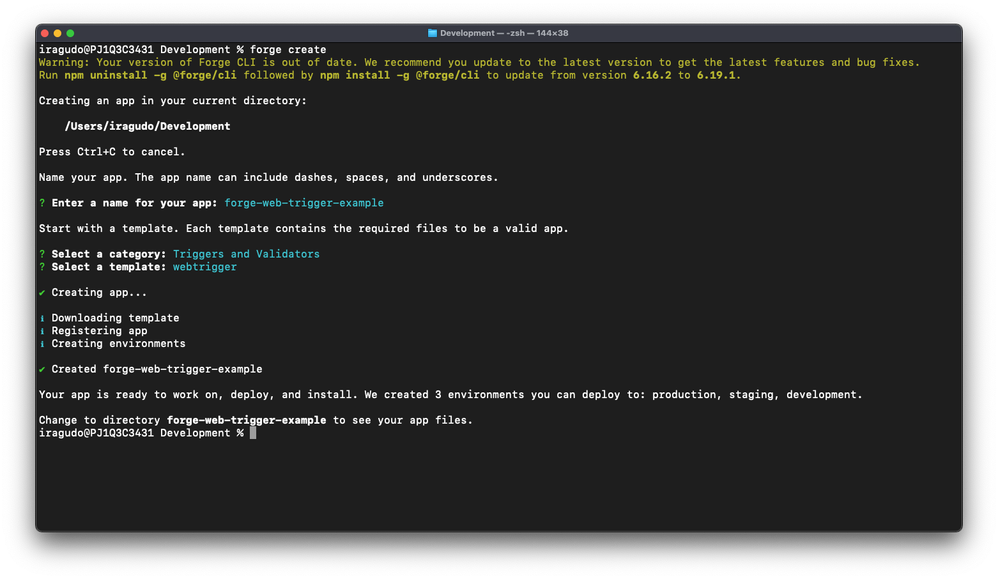Viewport: 998px width, 579px height.
Task: Click the red close window button
Action: click(45, 33)
